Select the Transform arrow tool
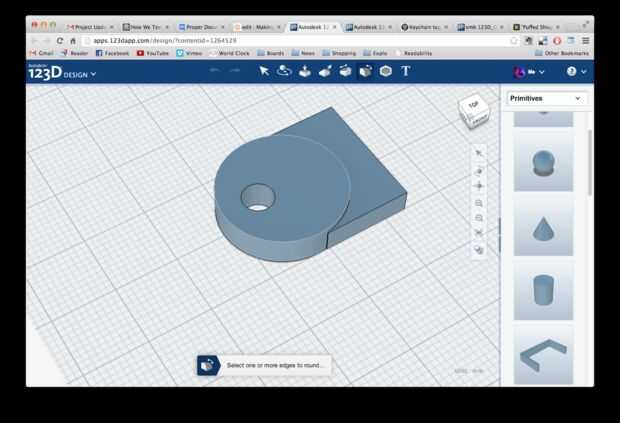 [264, 71]
